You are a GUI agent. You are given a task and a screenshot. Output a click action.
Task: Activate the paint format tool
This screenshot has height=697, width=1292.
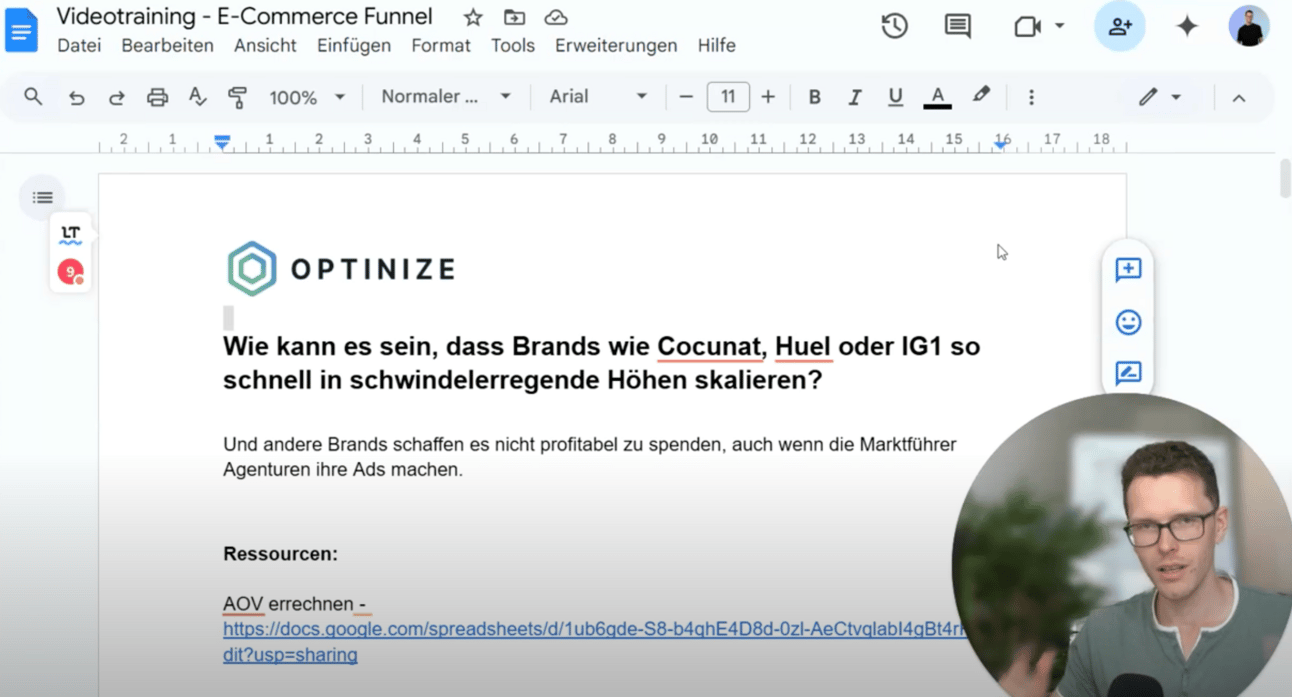click(237, 97)
